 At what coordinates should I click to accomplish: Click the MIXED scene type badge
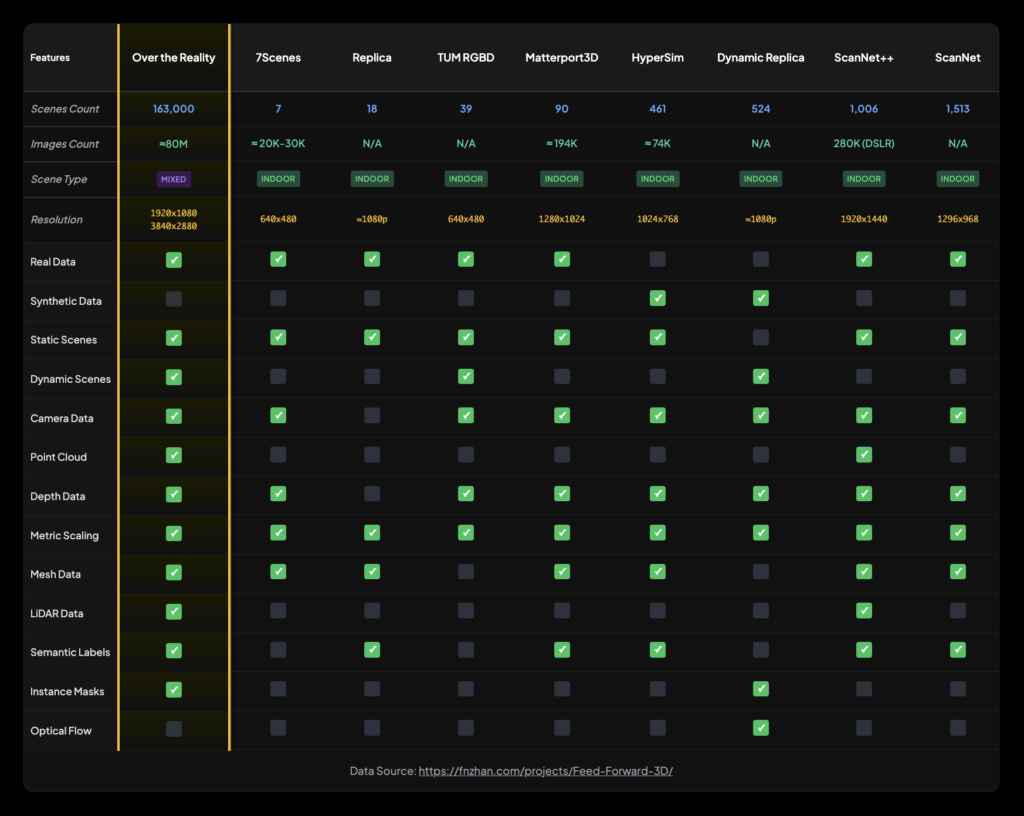click(x=174, y=180)
